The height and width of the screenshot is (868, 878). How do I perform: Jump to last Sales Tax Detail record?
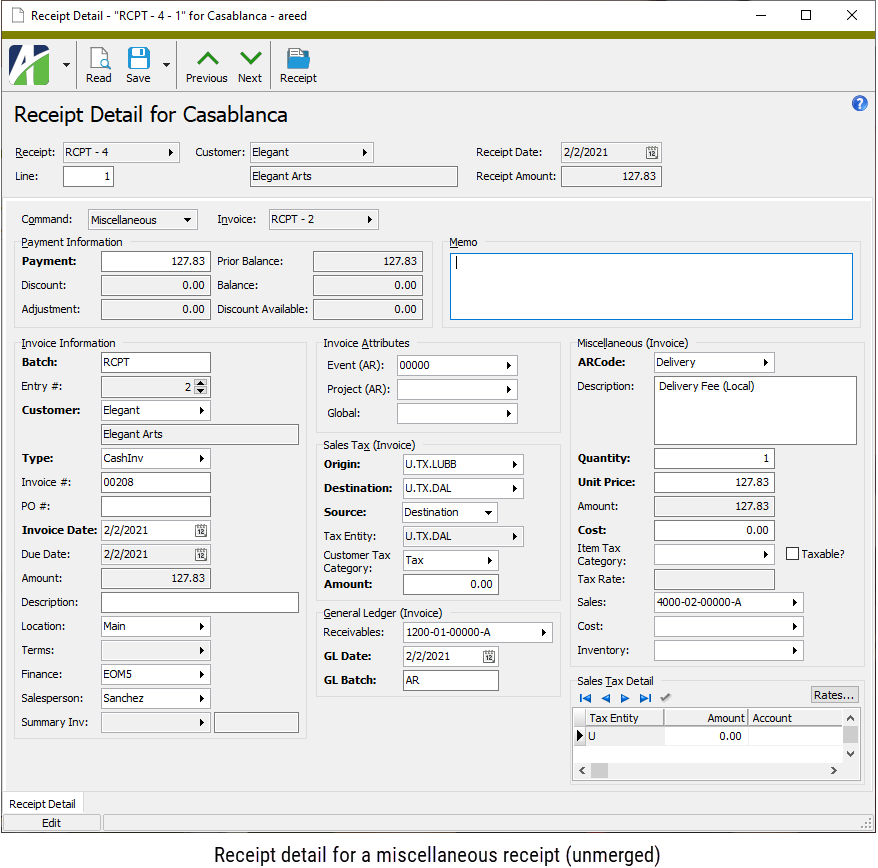coord(645,698)
